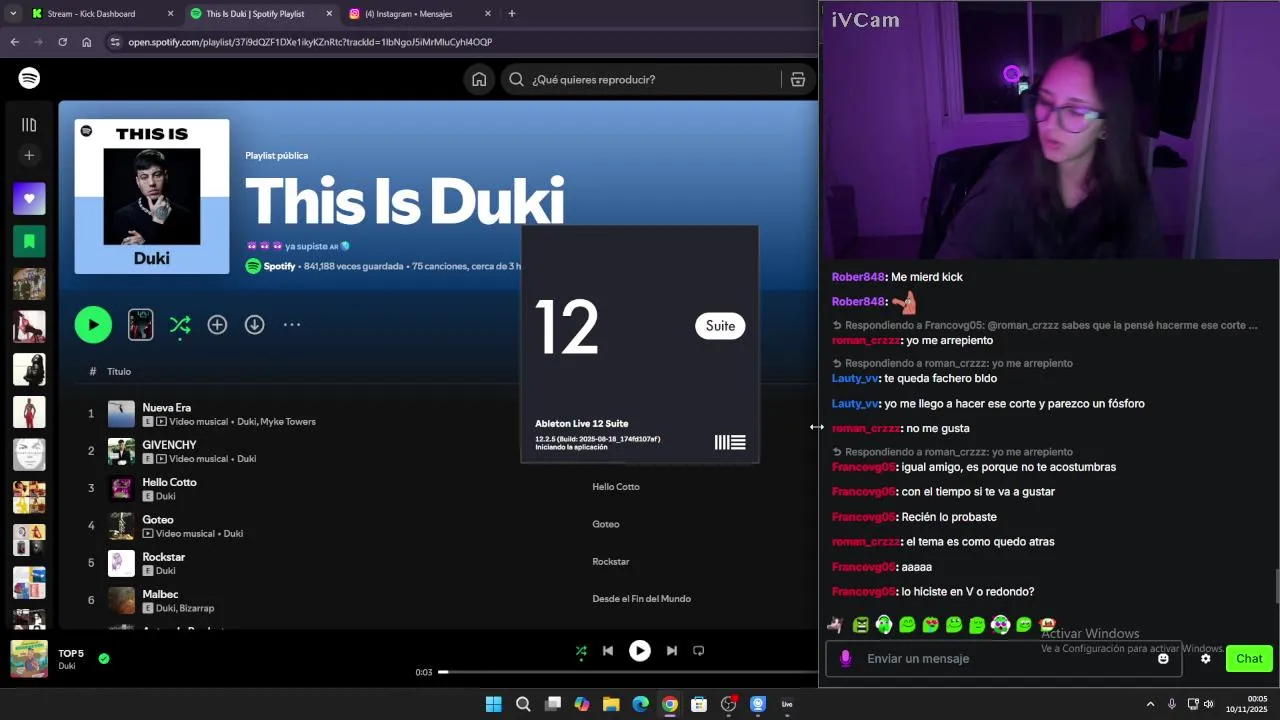Download the playlist with the arrow icon
The image size is (1280, 720).
pyautogui.click(x=254, y=324)
